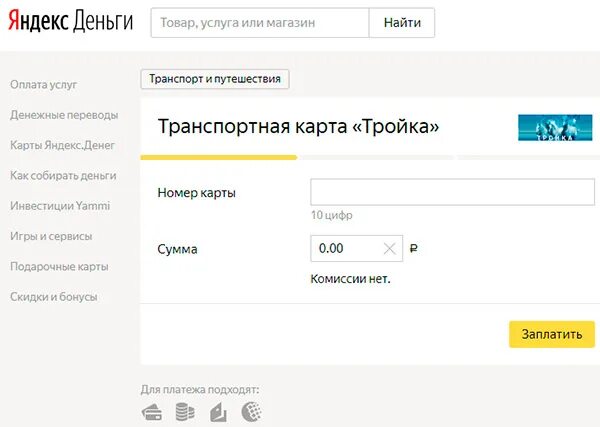Click the Транспорт и путешествия category button
The image size is (600, 427).
(x=215, y=79)
